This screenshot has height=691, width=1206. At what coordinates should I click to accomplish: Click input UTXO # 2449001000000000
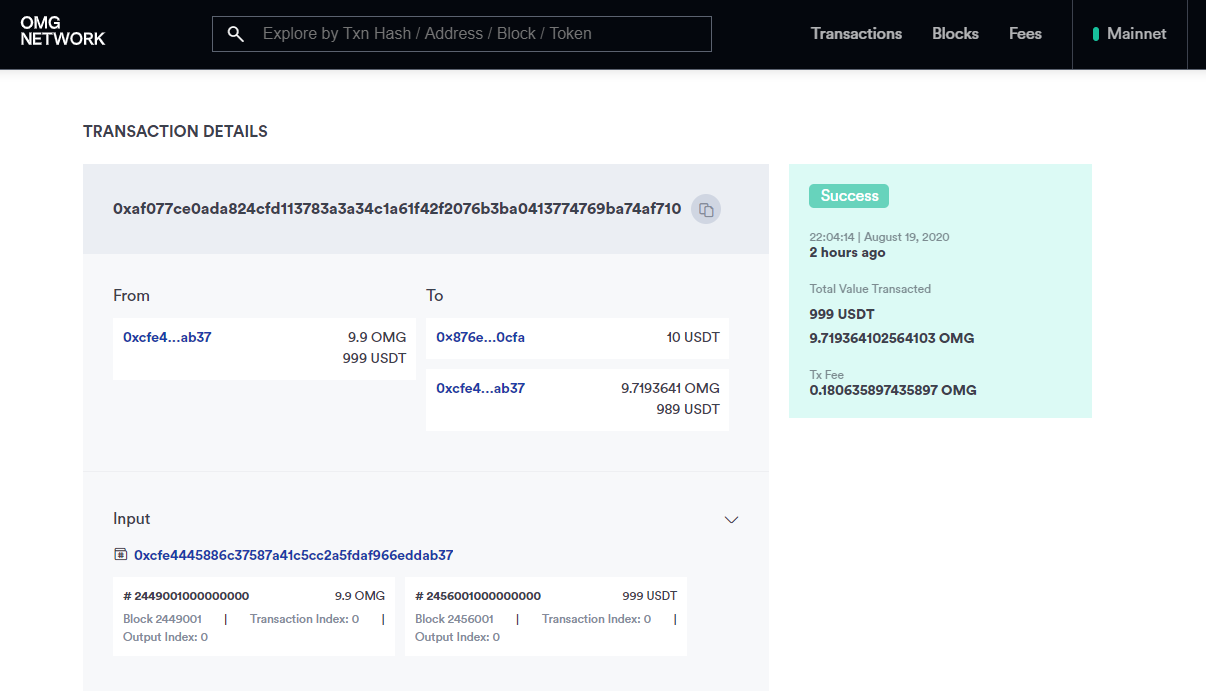[x=186, y=596]
